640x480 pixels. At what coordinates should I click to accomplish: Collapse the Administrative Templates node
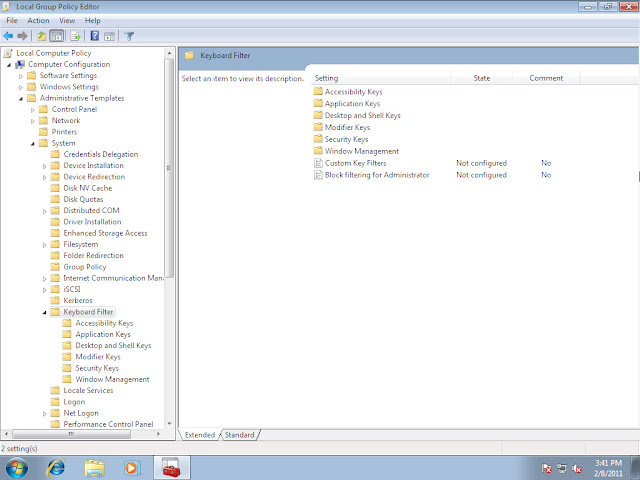point(21,99)
